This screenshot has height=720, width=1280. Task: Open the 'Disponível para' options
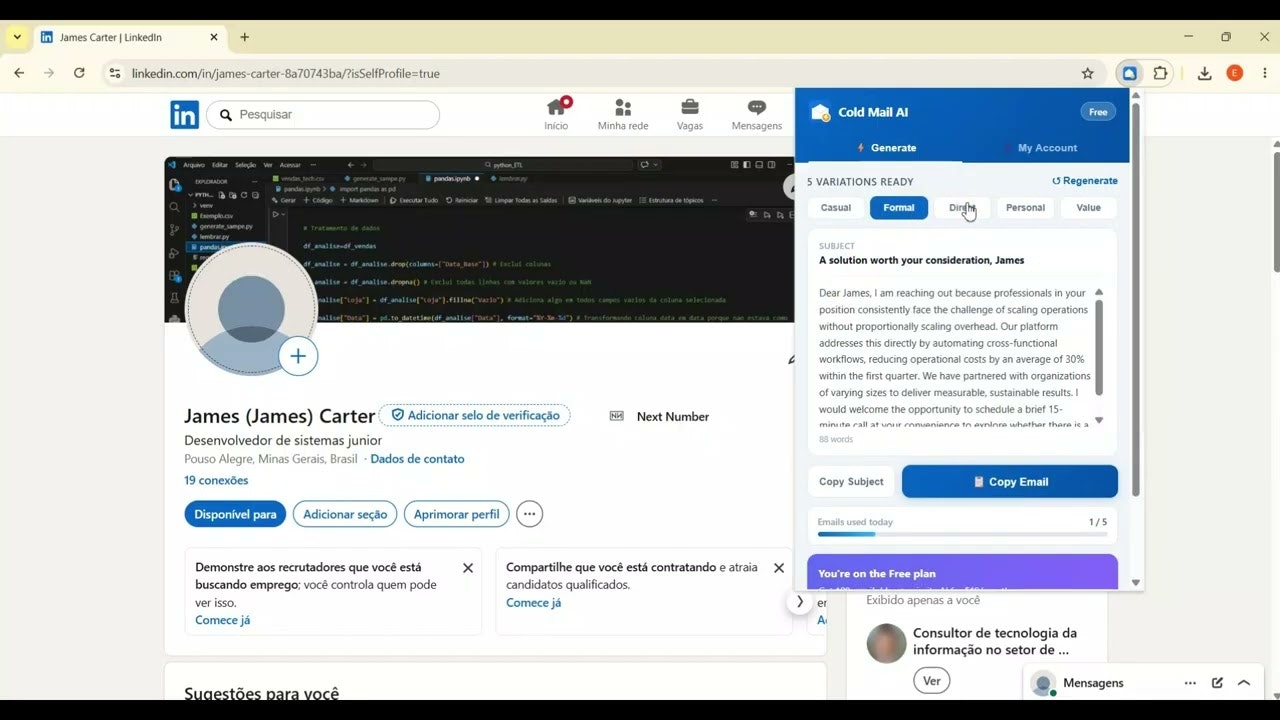click(x=235, y=514)
